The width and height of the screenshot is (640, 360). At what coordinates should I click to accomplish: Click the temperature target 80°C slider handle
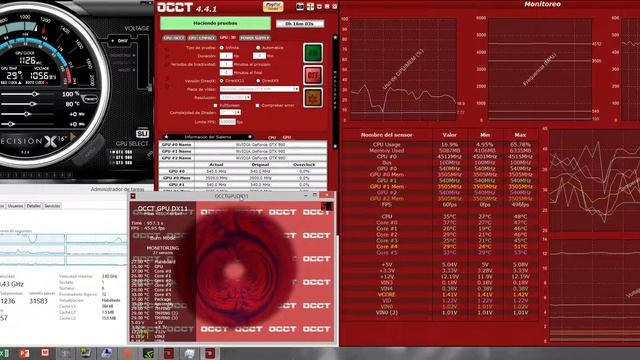33,104
